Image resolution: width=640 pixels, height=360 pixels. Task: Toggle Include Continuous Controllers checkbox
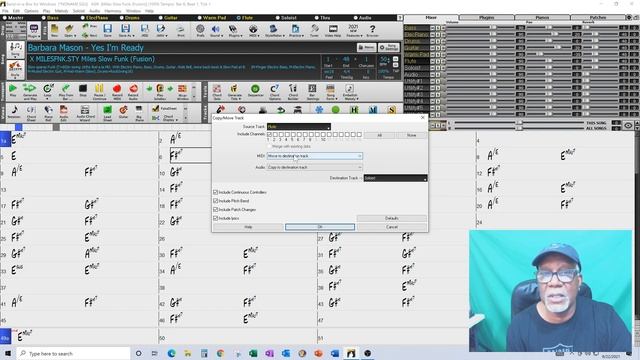[216, 192]
